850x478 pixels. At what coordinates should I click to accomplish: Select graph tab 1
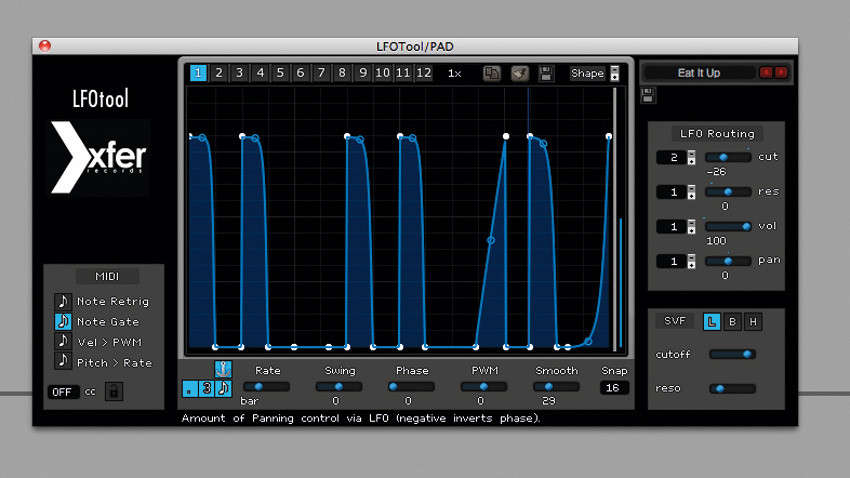click(198, 73)
